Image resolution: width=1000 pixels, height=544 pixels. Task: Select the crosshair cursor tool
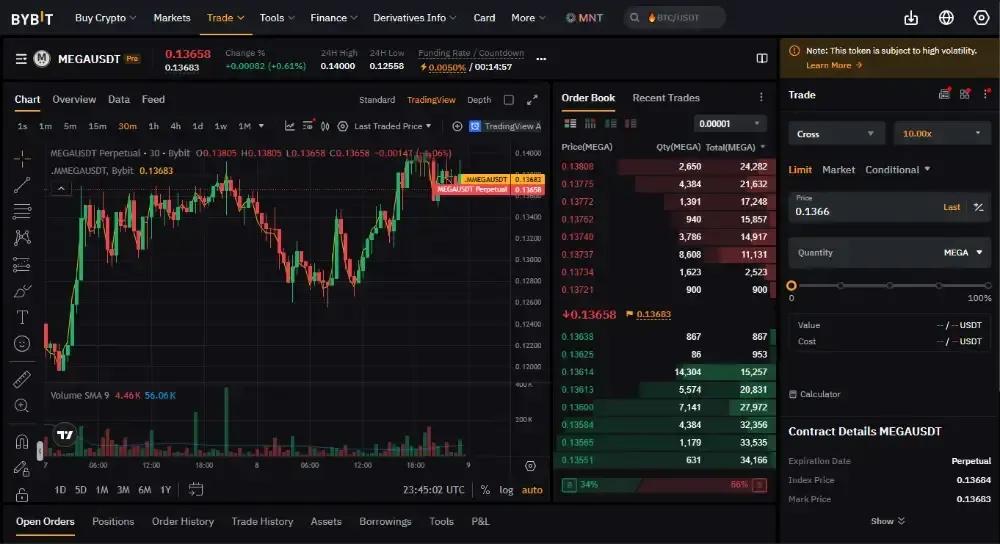tap(22, 158)
